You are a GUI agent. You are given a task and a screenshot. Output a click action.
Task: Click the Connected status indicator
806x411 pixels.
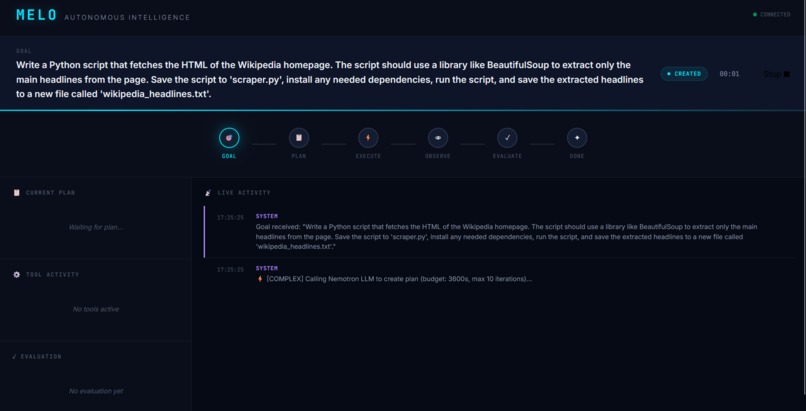772,14
